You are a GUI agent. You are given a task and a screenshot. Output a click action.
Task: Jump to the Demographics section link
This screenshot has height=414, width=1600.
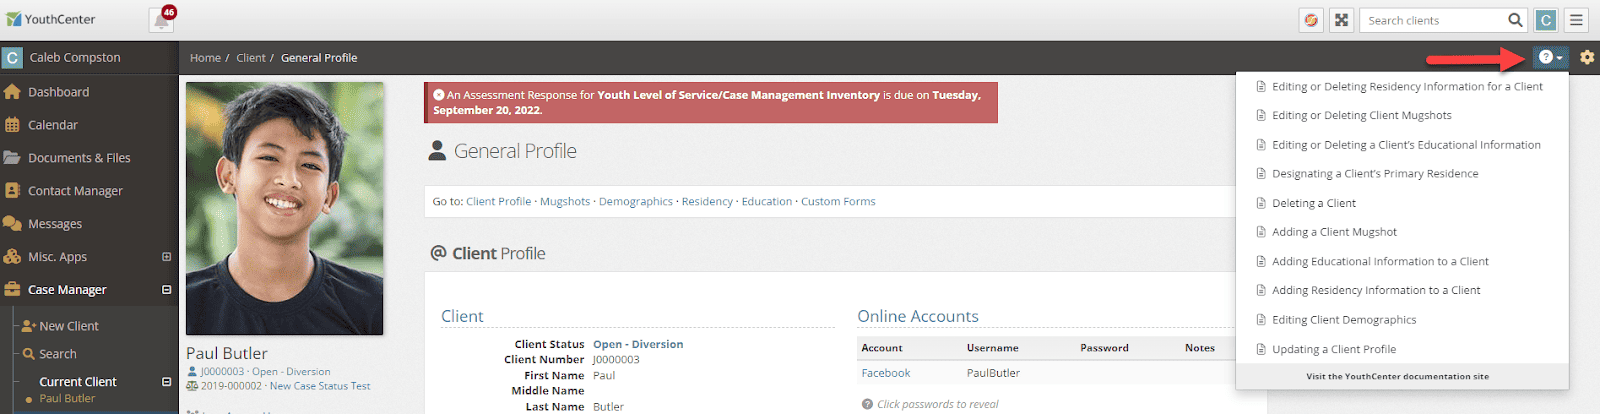click(636, 202)
